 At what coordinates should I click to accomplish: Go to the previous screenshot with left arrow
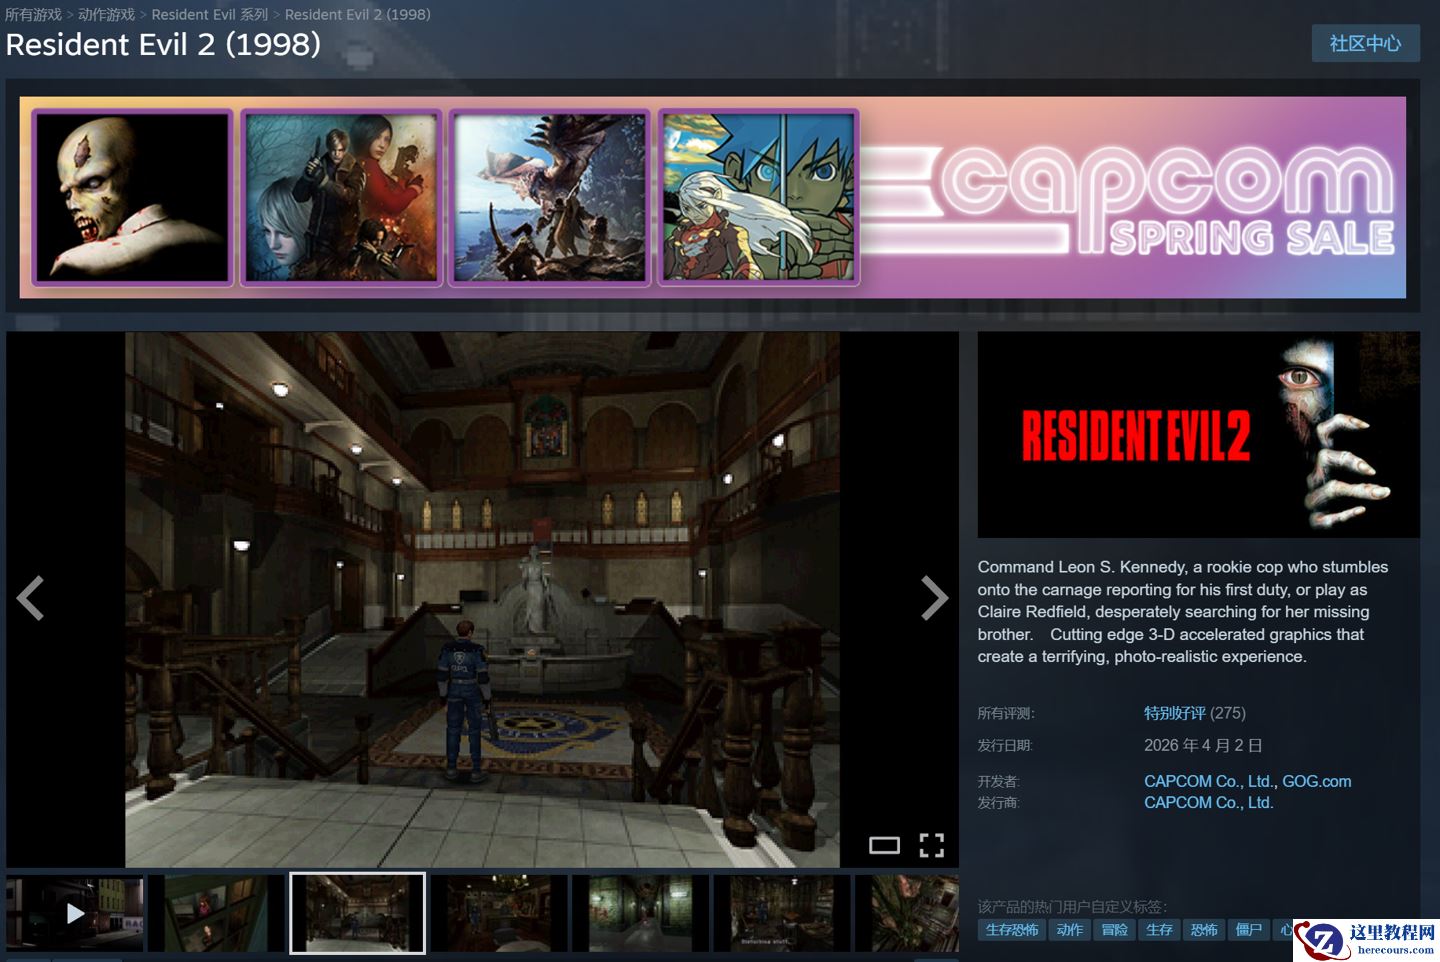coord(30,598)
